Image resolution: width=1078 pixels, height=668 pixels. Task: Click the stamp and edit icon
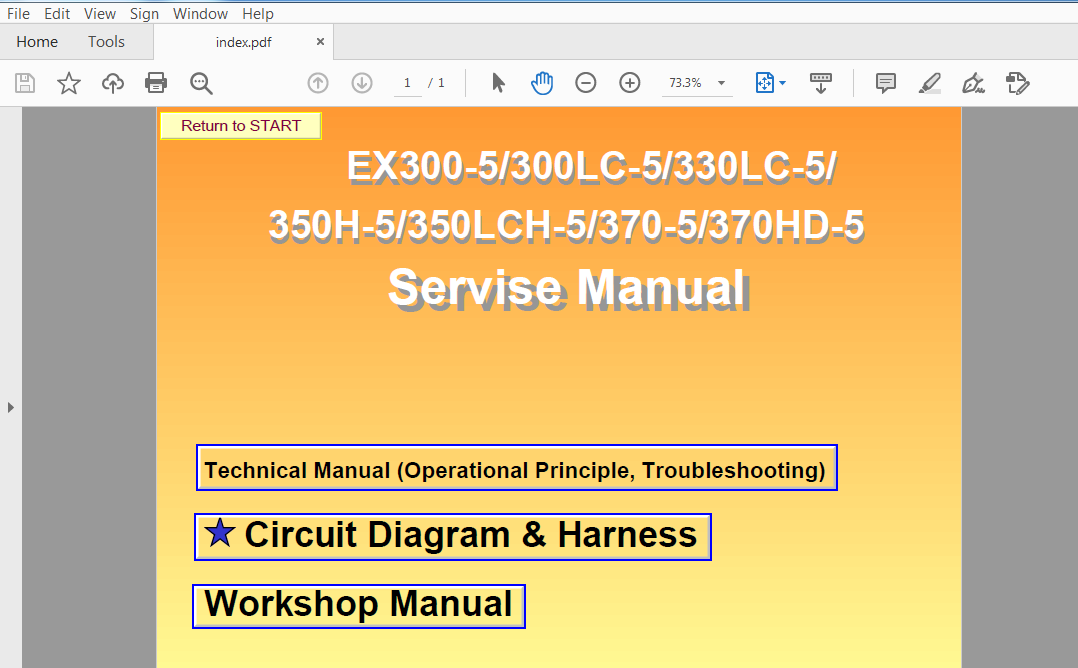[1018, 83]
